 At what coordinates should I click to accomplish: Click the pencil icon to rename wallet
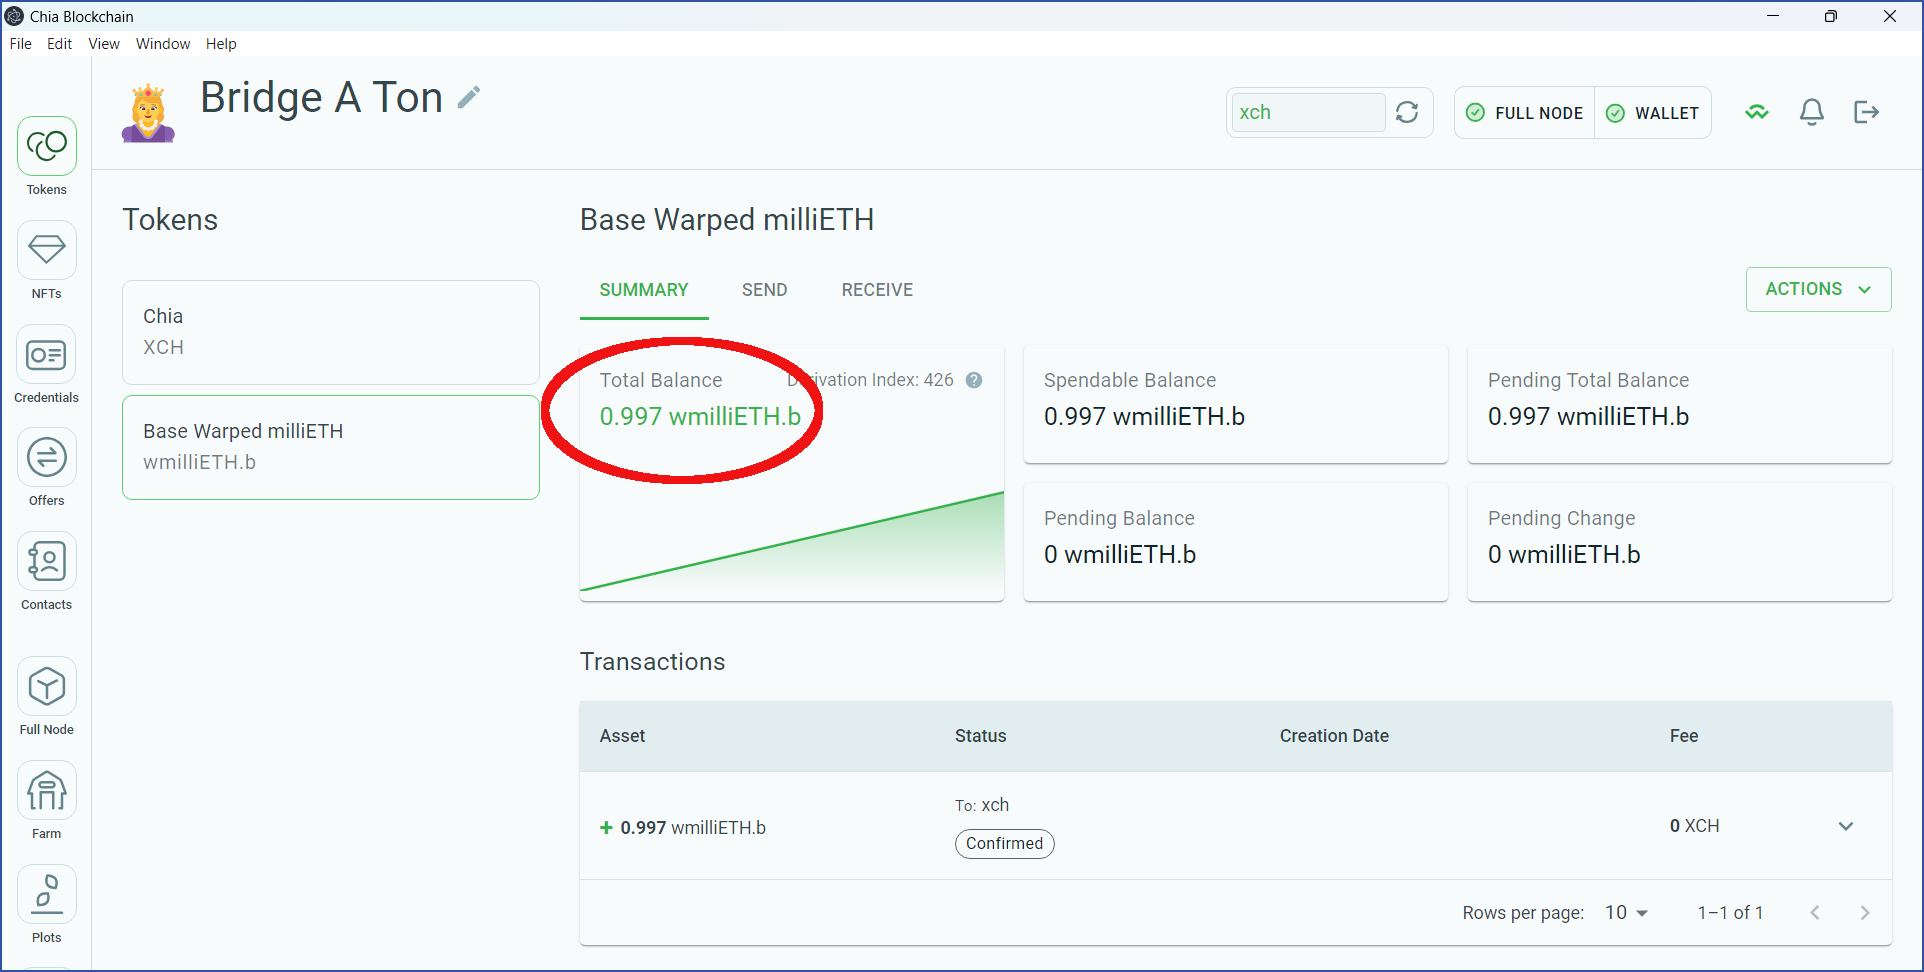pos(468,97)
